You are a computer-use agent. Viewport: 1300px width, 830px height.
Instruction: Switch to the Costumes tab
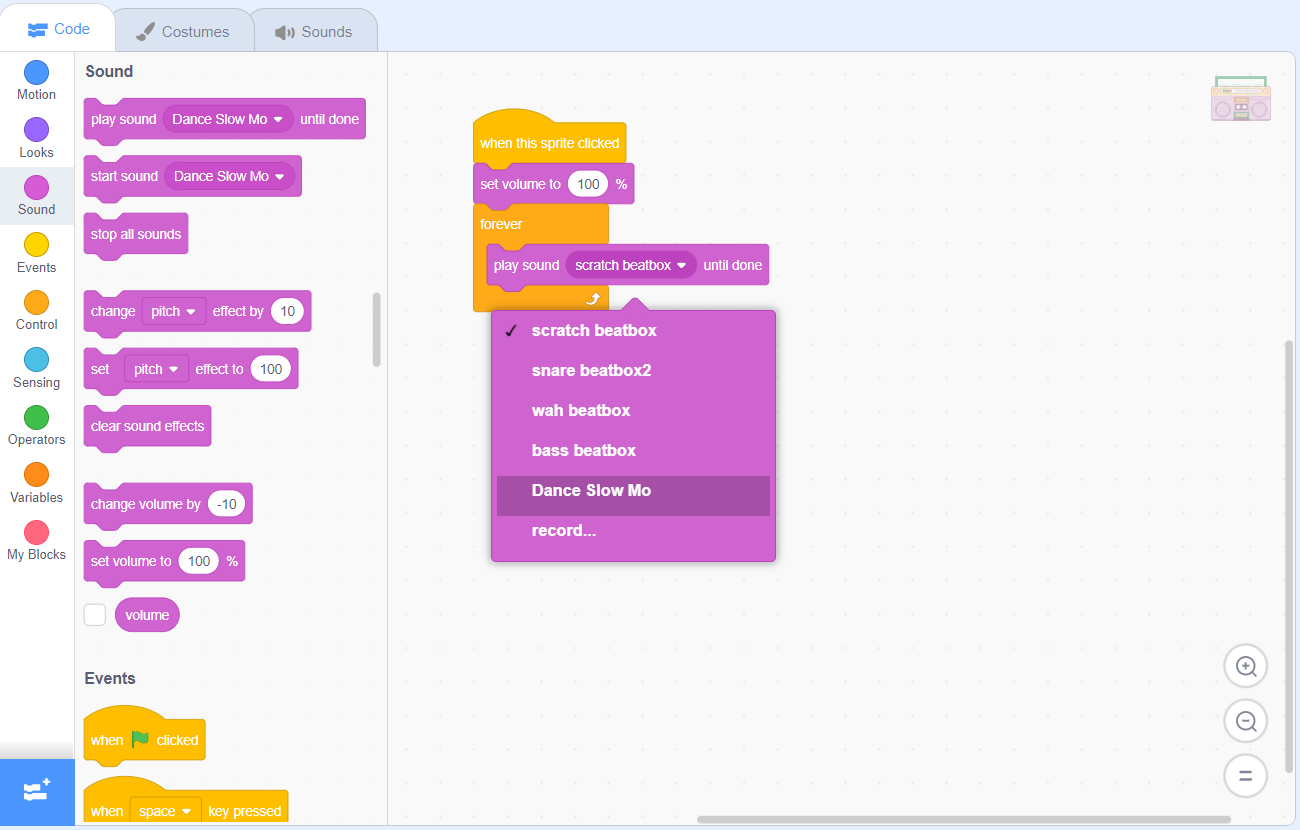[x=183, y=31]
